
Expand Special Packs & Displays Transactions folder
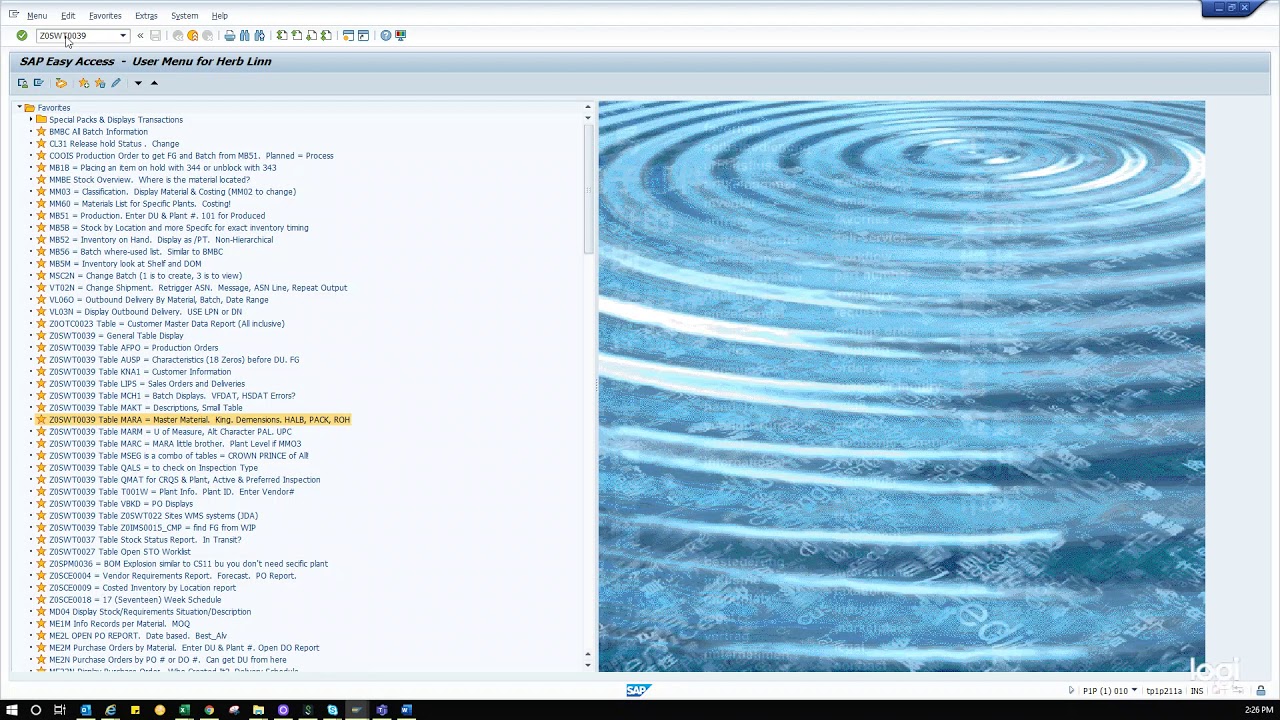pyautogui.click(x=31, y=120)
